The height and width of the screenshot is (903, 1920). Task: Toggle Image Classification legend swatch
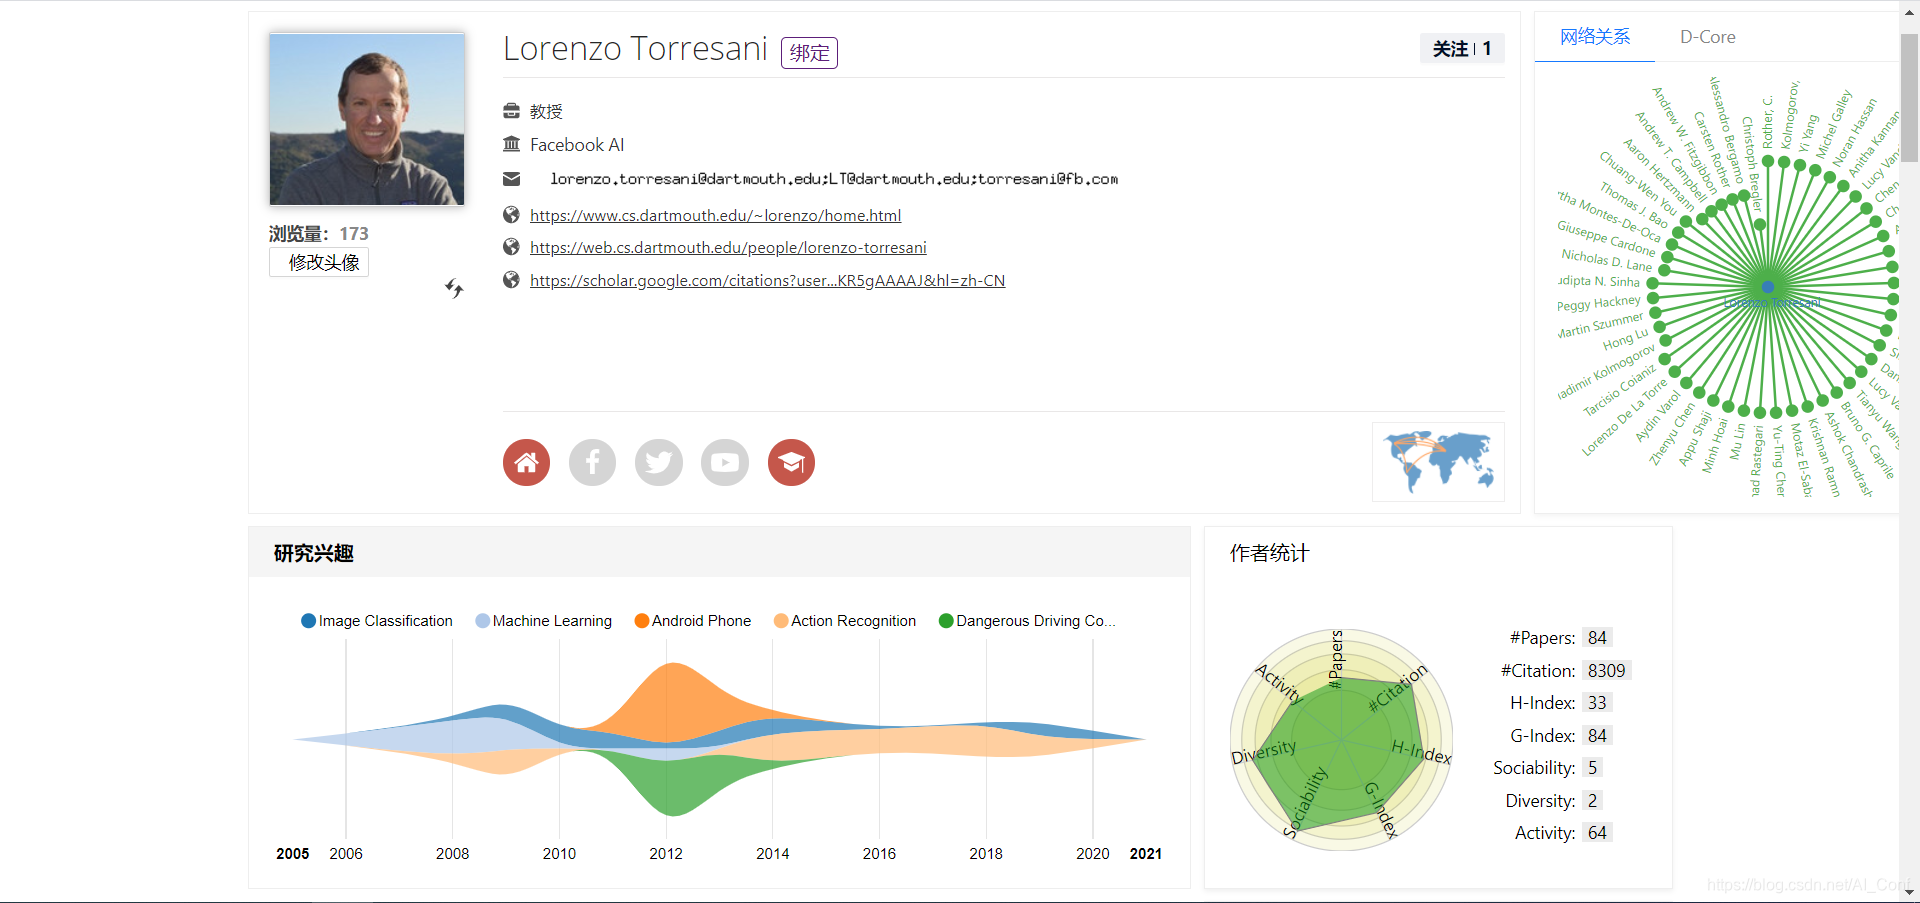(x=309, y=621)
